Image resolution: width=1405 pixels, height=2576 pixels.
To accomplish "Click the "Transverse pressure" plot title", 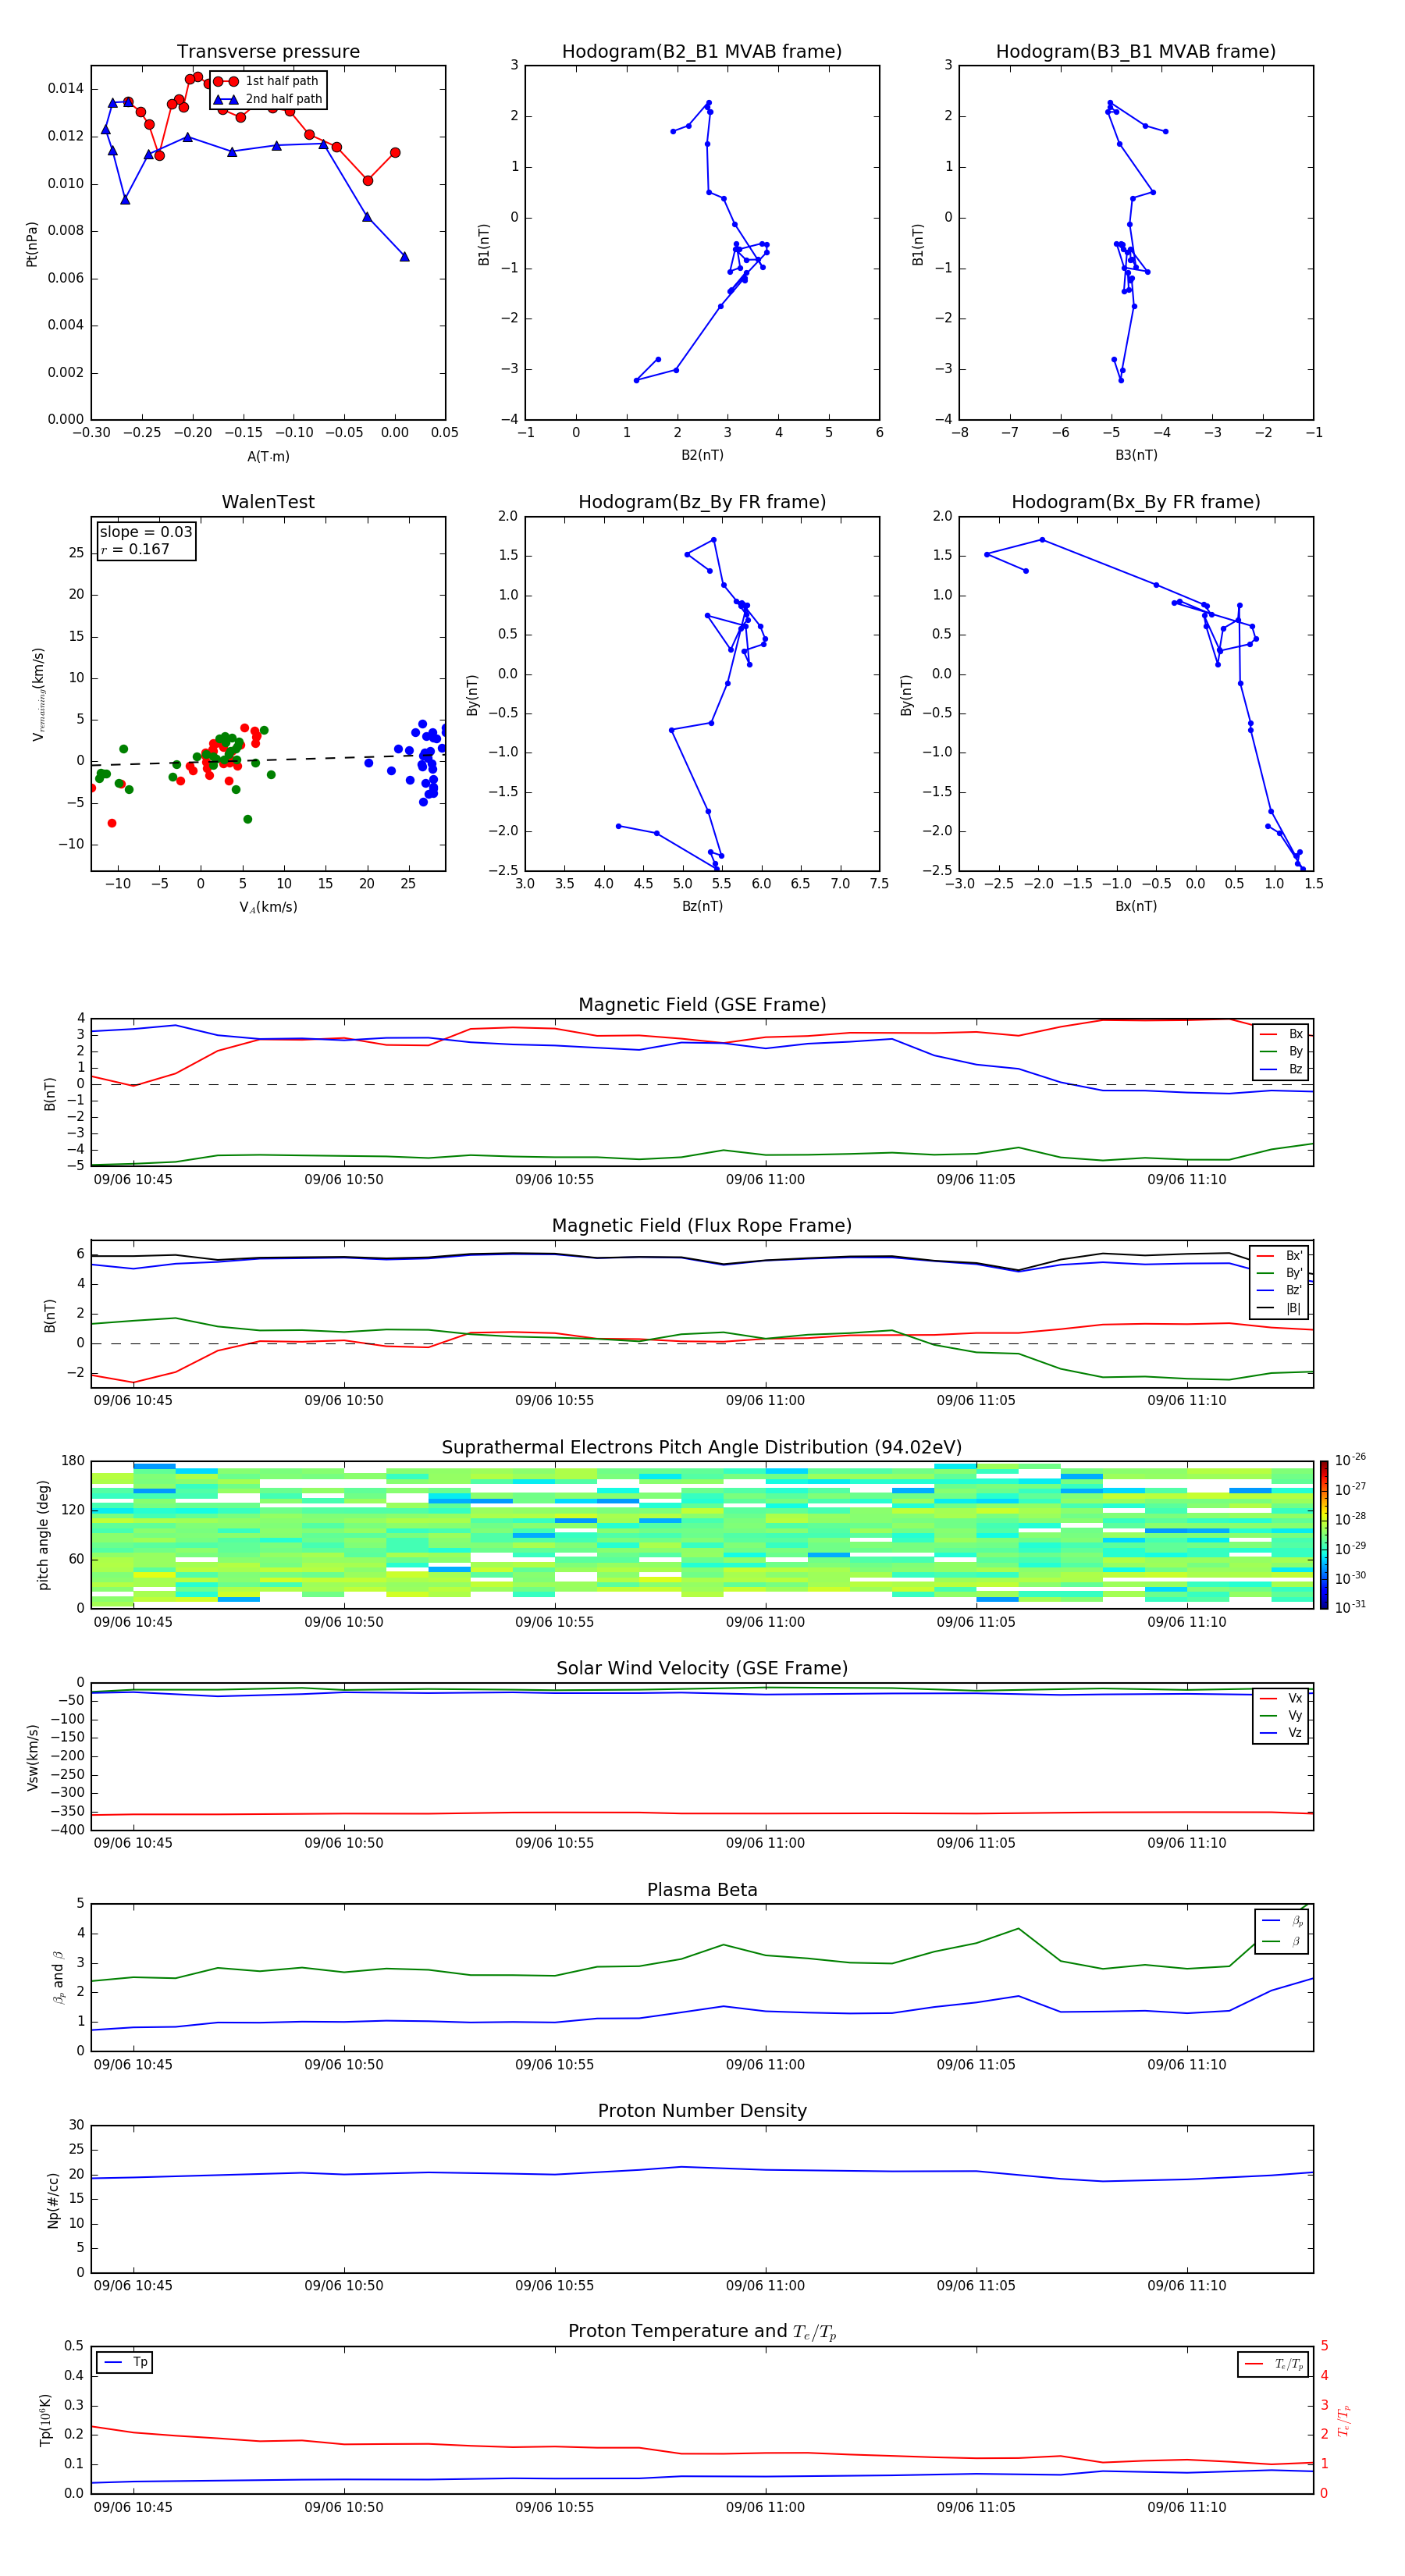I will [x=268, y=52].
